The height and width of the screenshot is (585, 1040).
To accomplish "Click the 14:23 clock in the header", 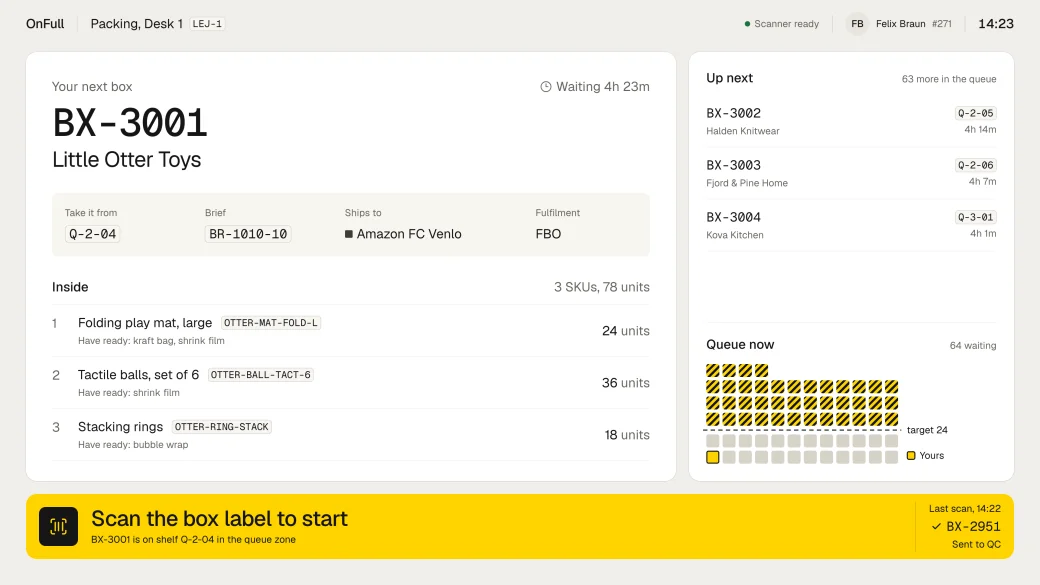I will tap(996, 24).
